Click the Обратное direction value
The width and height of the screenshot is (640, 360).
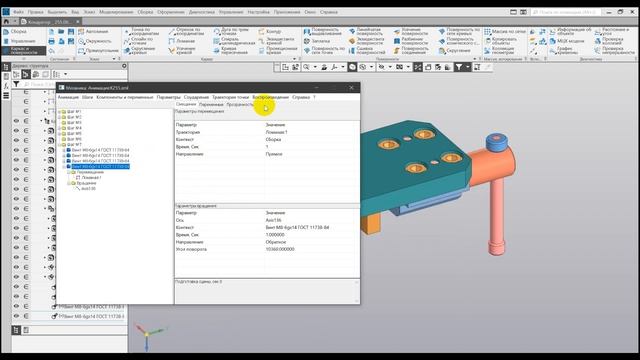pos(276,242)
